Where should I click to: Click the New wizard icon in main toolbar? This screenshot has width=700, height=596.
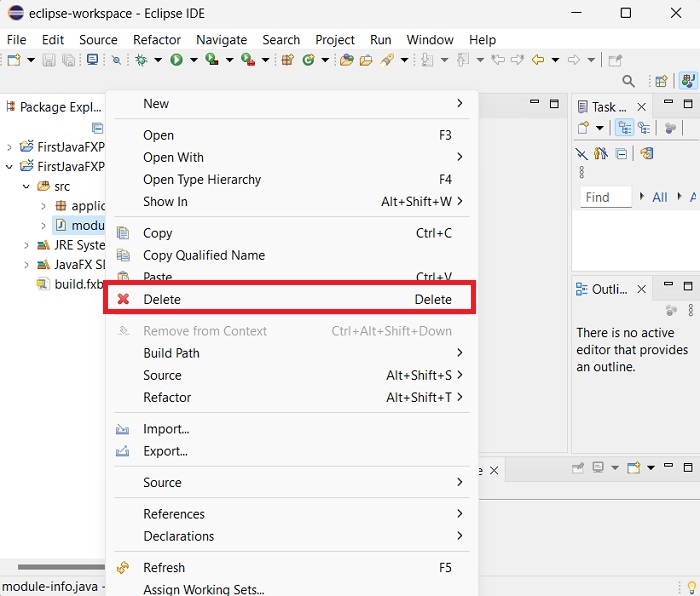point(14,60)
